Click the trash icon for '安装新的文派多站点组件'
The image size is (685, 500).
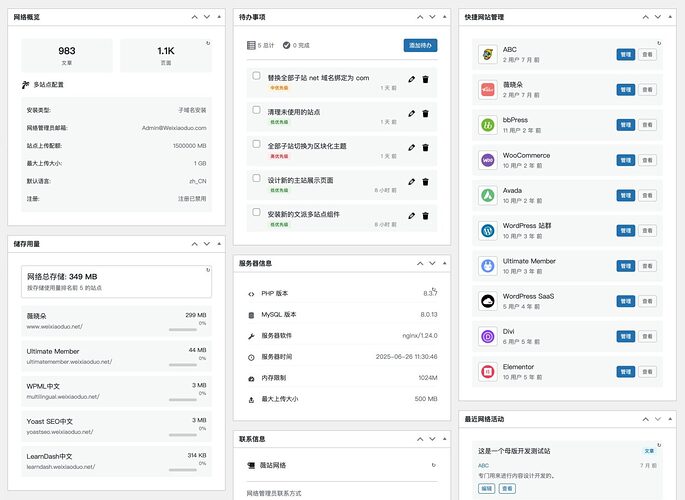coord(425,215)
